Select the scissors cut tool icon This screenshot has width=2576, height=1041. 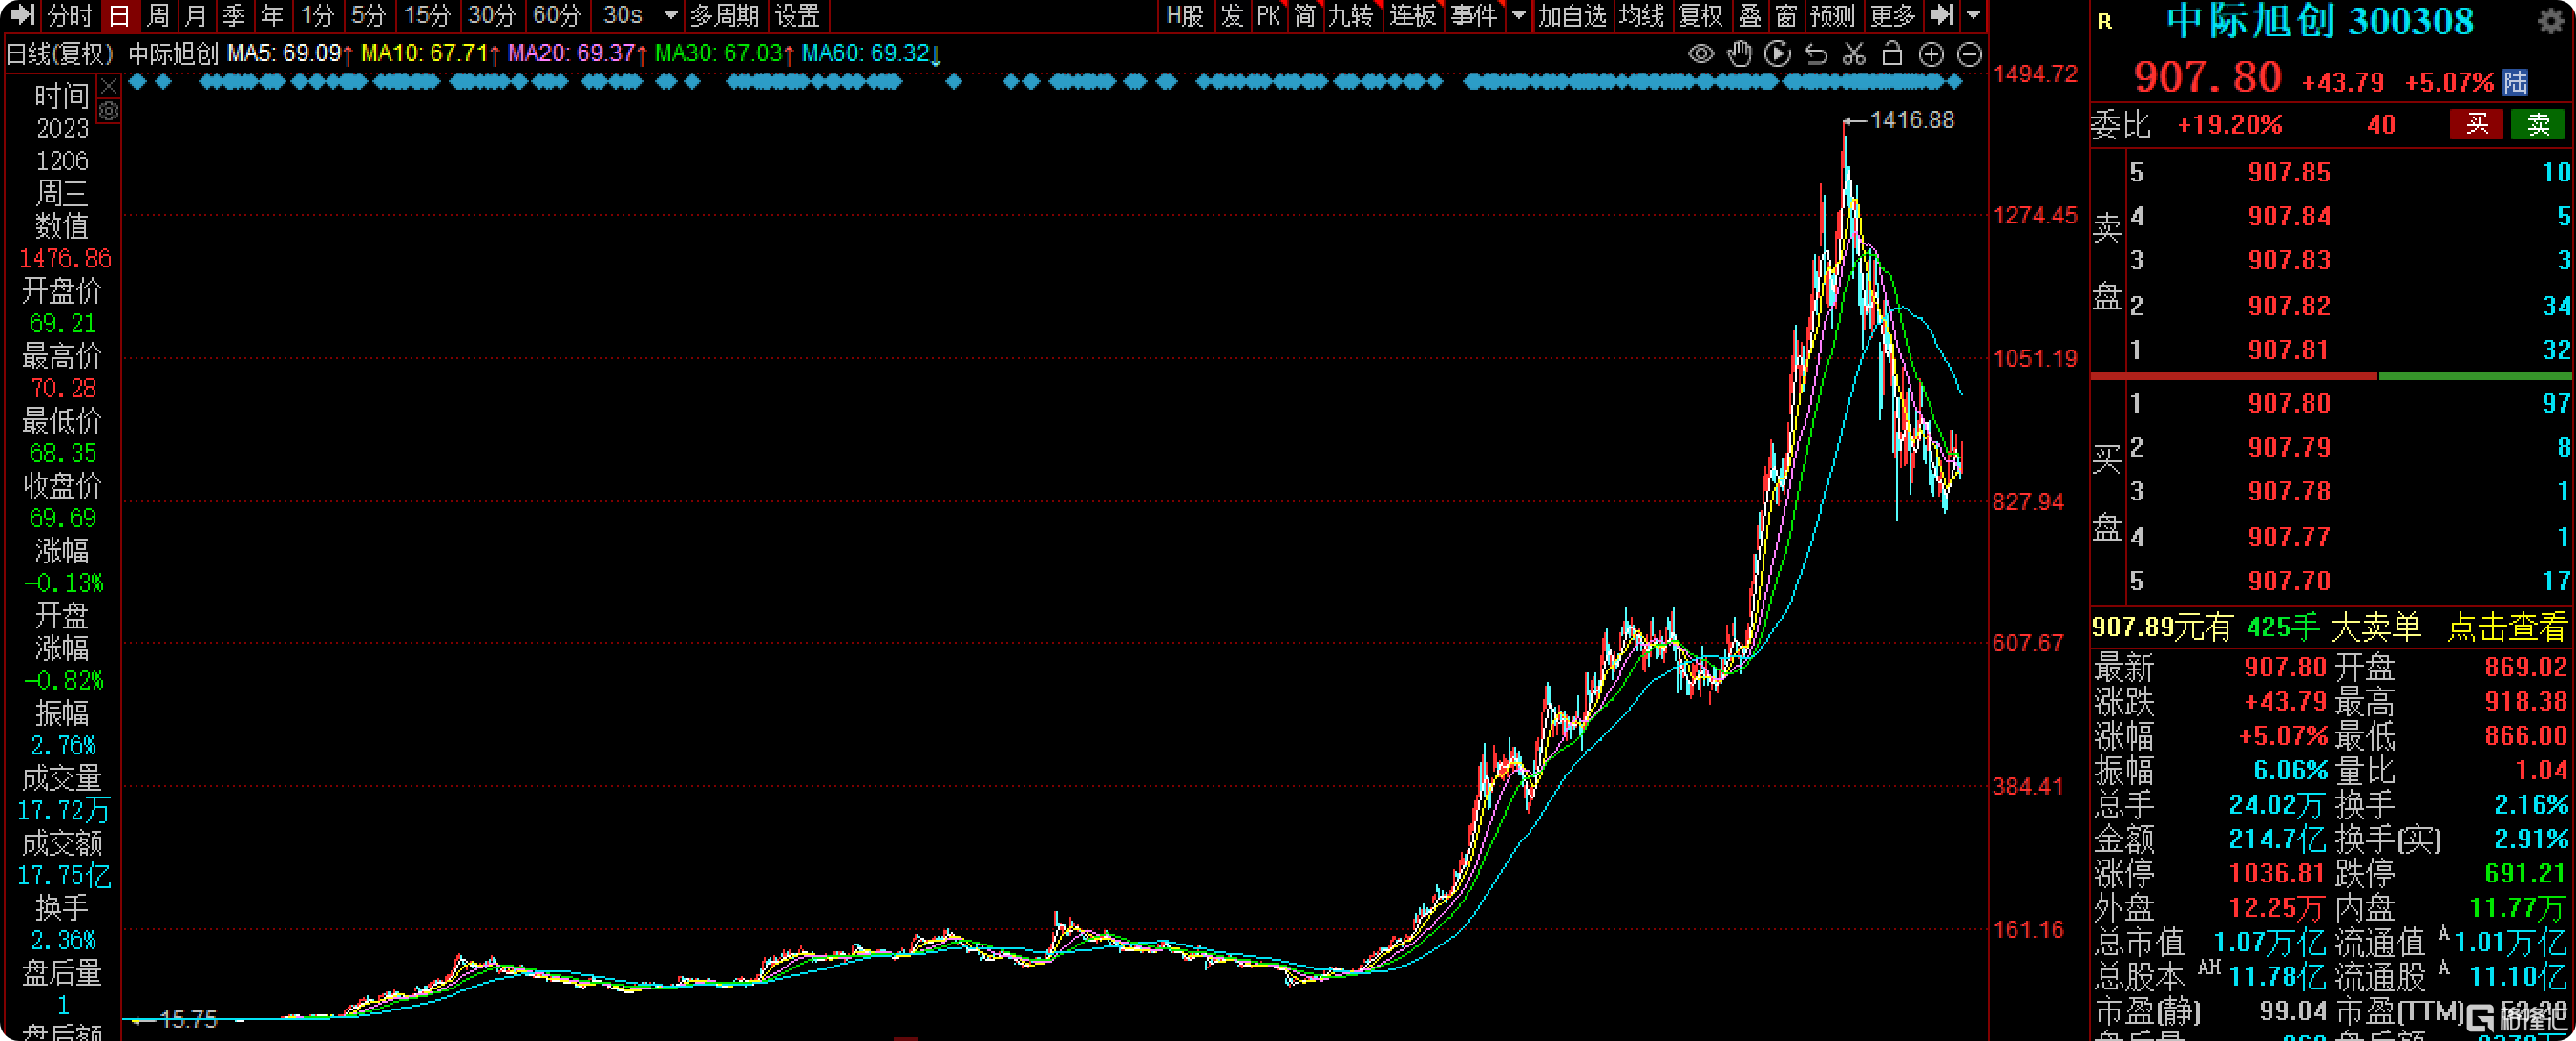pos(1854,54)
